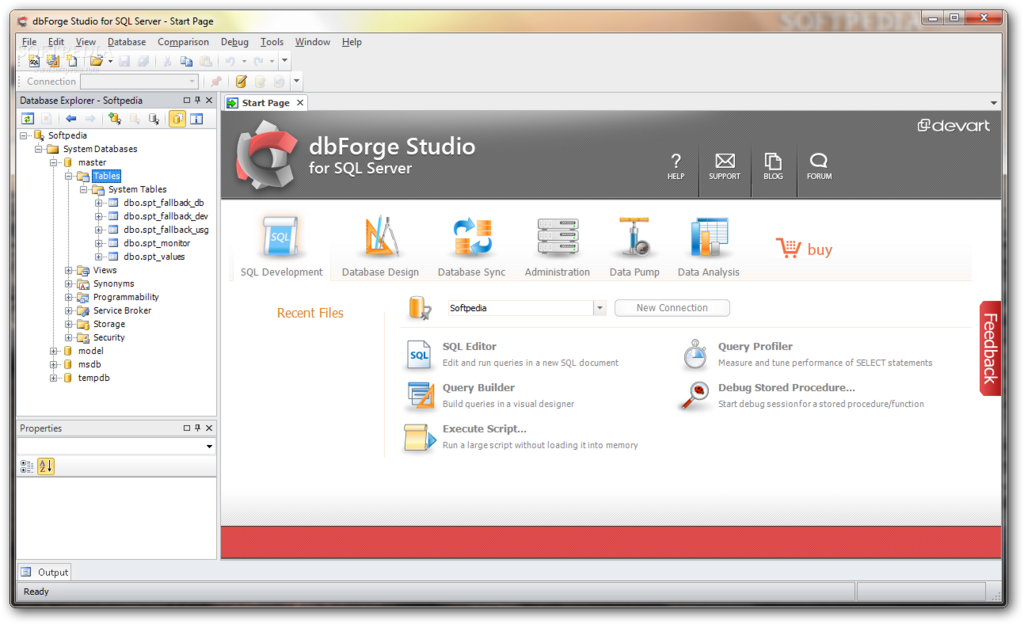
Task: Click the Support envelope icon
Action: pos(724,161)
